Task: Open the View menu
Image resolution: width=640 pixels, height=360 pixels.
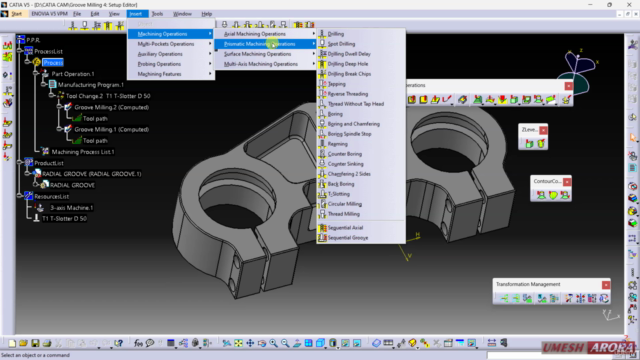Action: click(x=114, y=14)
